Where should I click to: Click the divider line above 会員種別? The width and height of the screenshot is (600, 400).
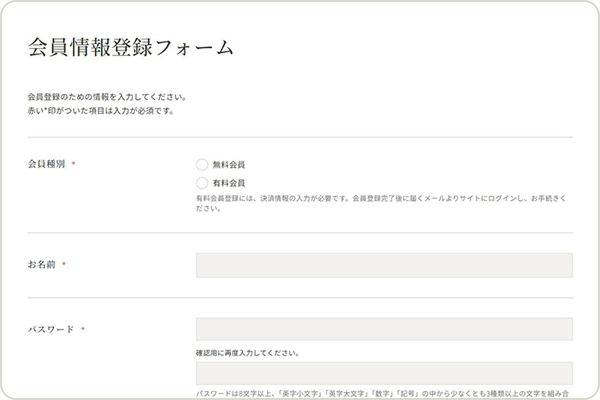pos(300,136)
